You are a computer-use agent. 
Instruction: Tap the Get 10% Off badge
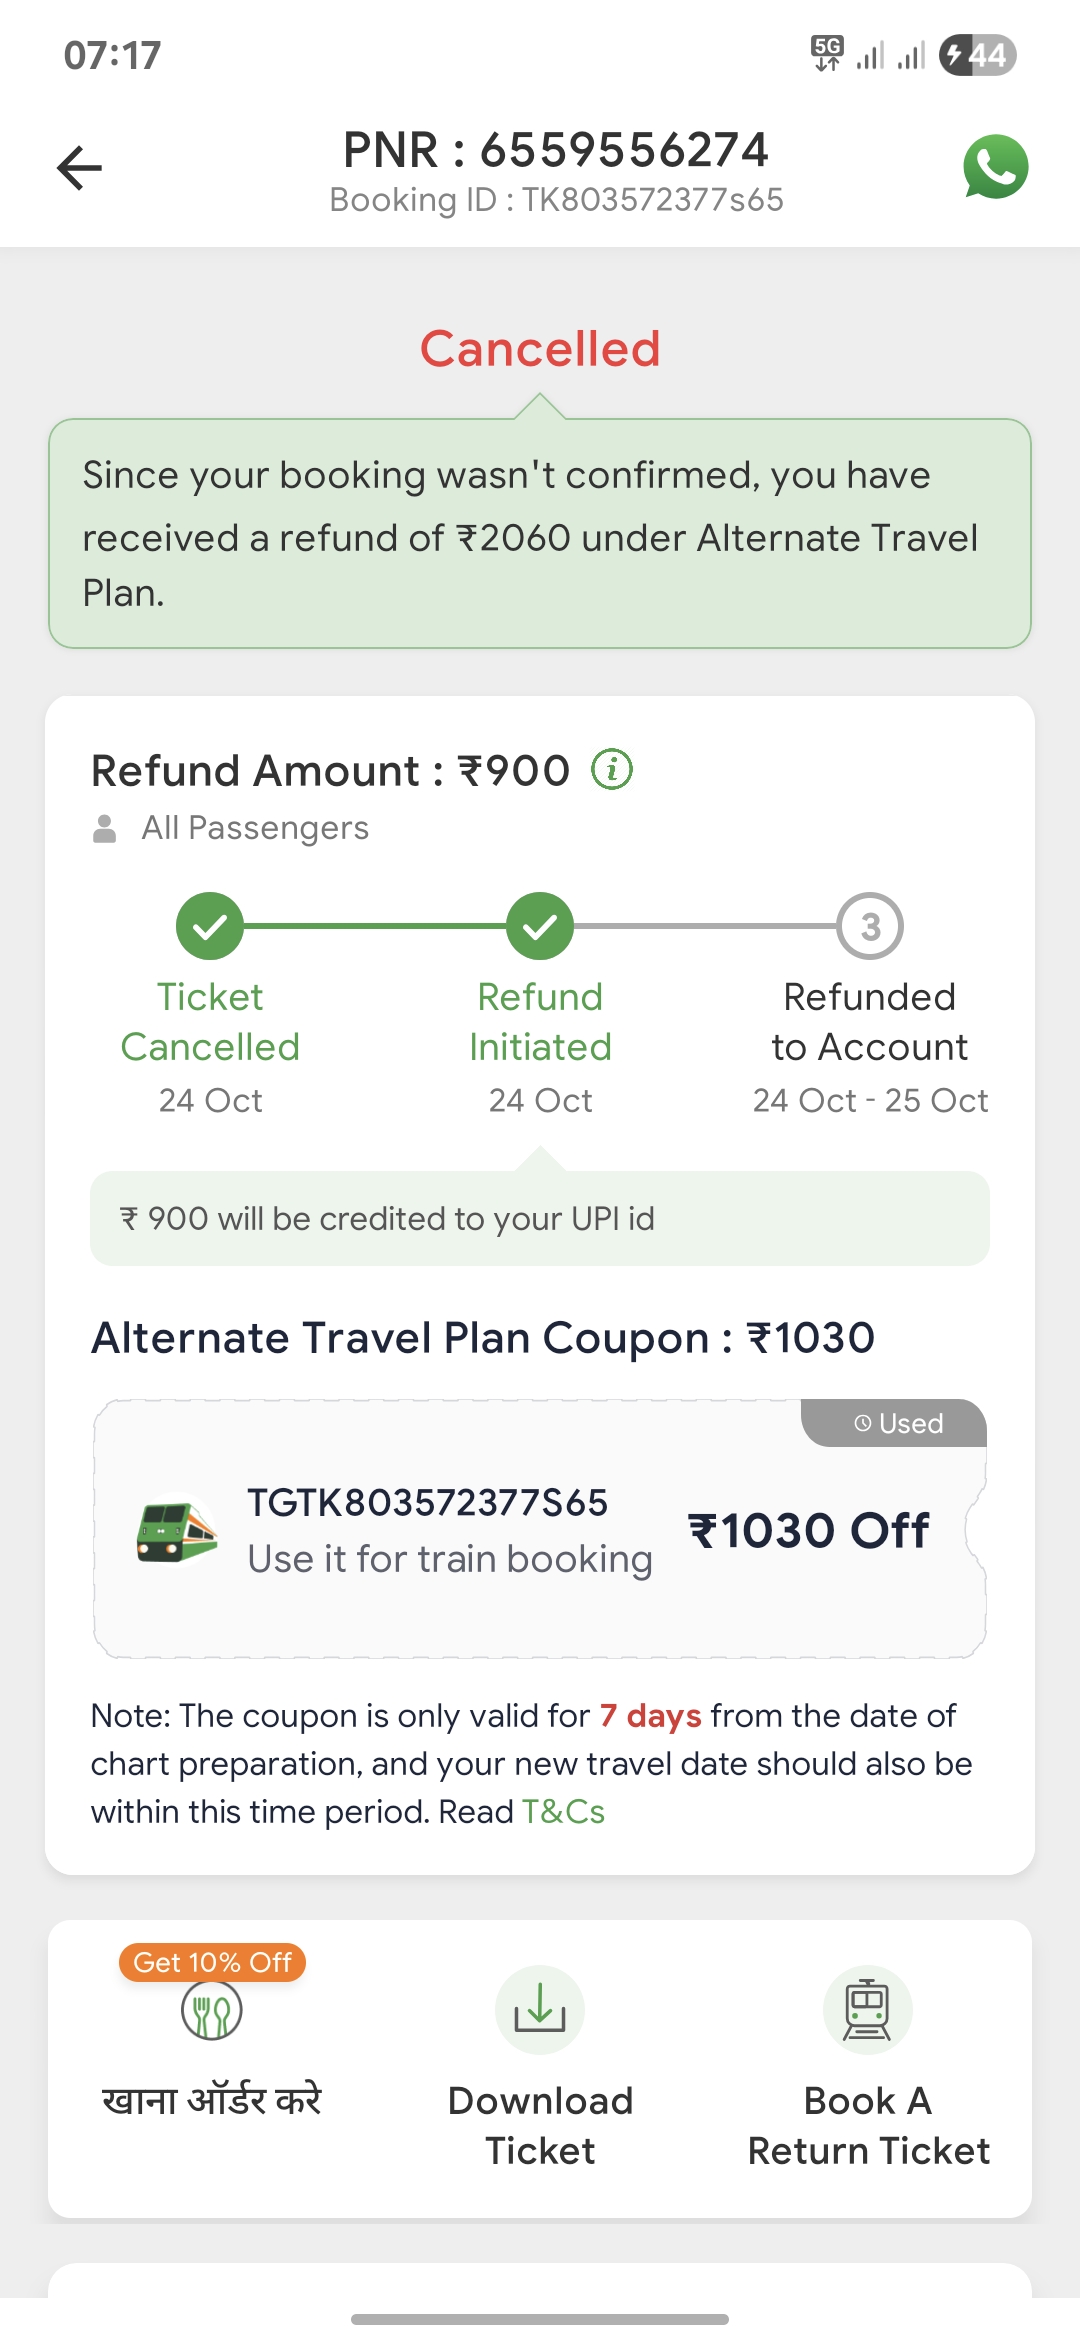click(212, 1962)
